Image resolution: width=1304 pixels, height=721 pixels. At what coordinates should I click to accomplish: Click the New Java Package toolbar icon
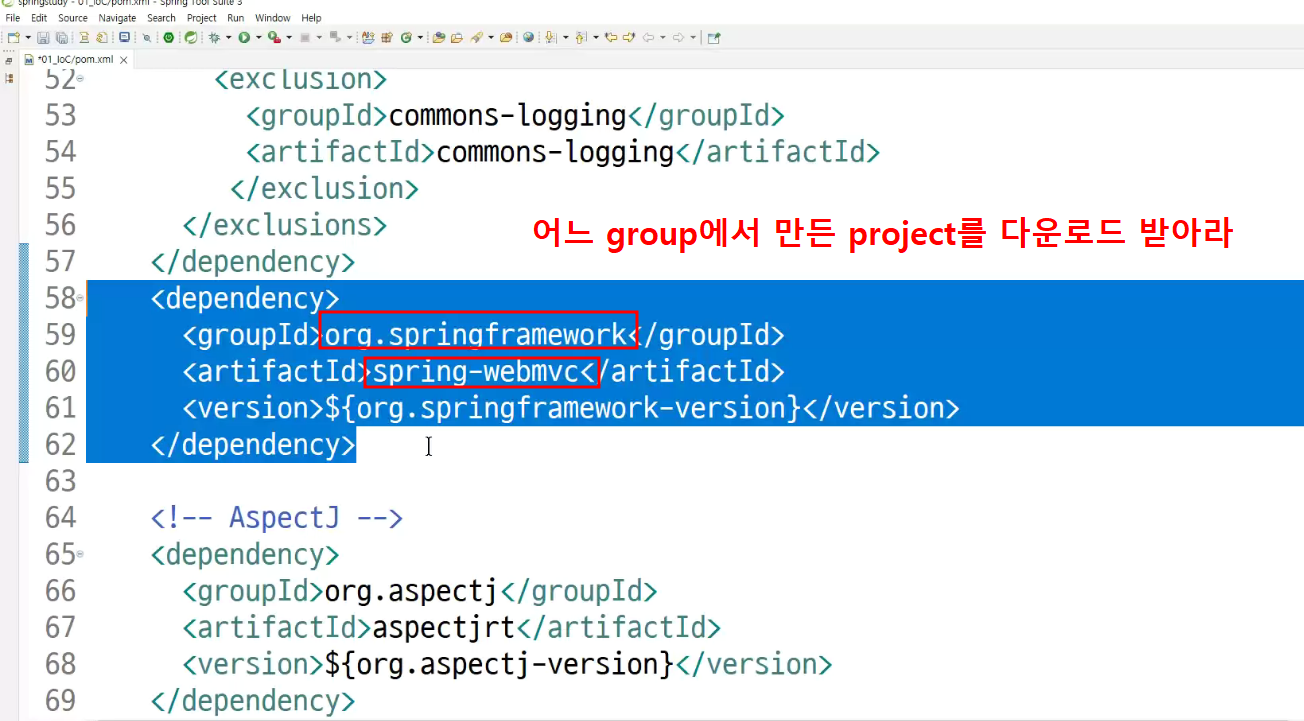(387, 38)
